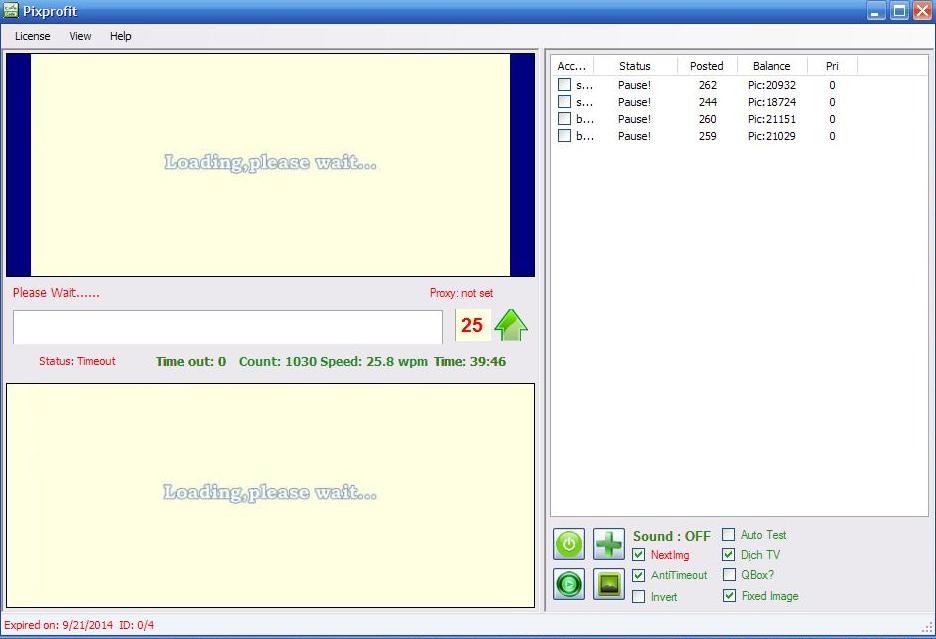This screenshot has width=936, height=639.
Task: Click the red 25 counter box
Action: point(473,325)
